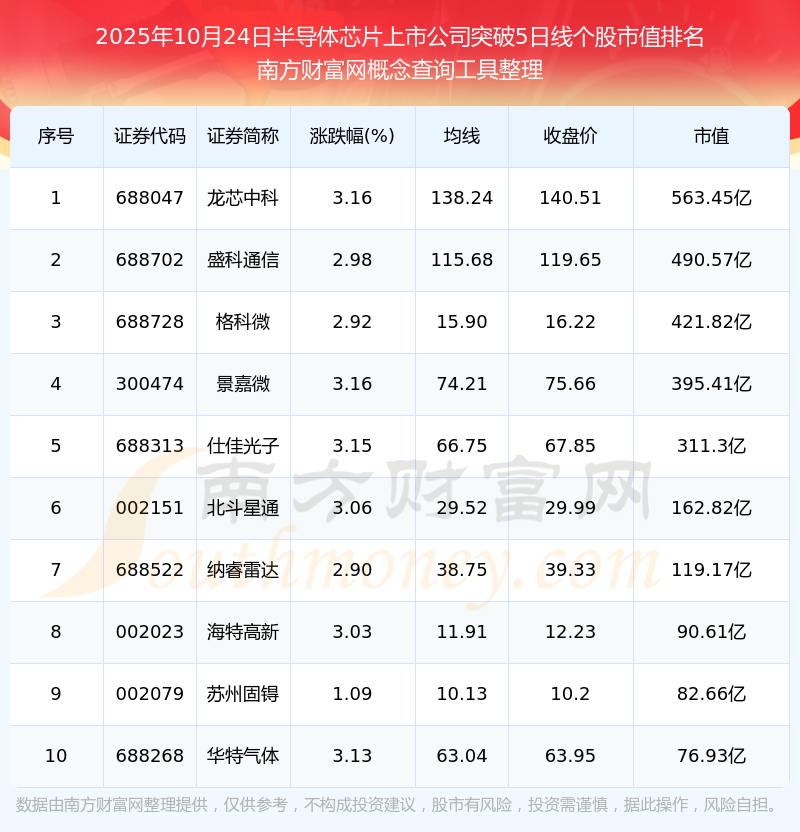800x832 pixels.
Task: Click subtitle 南方财富网概念查询工具整理
Action: (x=400, y=70)
